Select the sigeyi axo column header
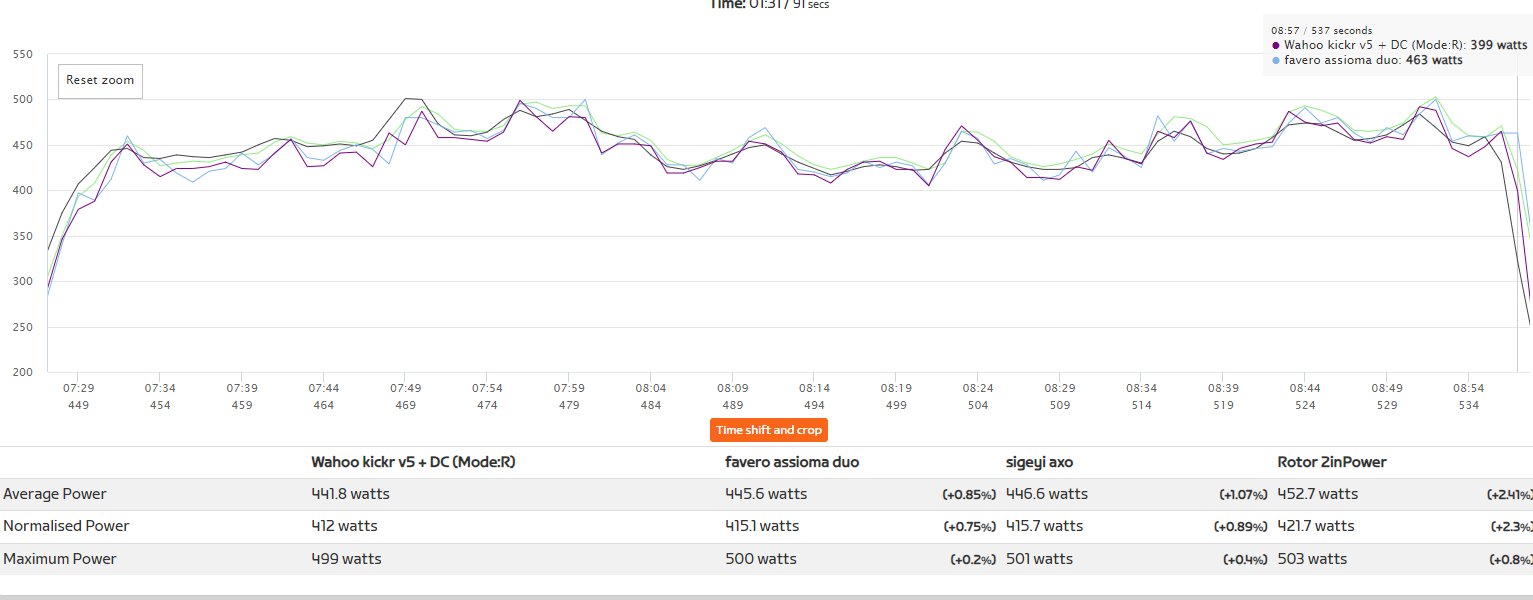The width and height of the screenshot is (1533, 600). [x=1039, y=462]
